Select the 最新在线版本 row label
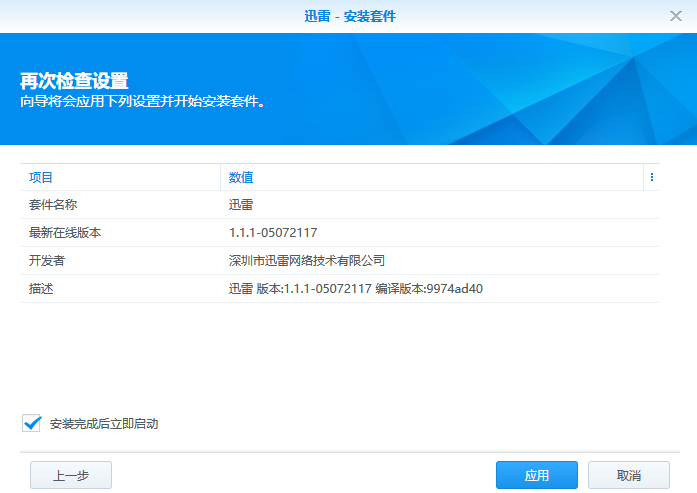Image resolution: width=697 pixels, height=493 pixels. pos(66,233)
